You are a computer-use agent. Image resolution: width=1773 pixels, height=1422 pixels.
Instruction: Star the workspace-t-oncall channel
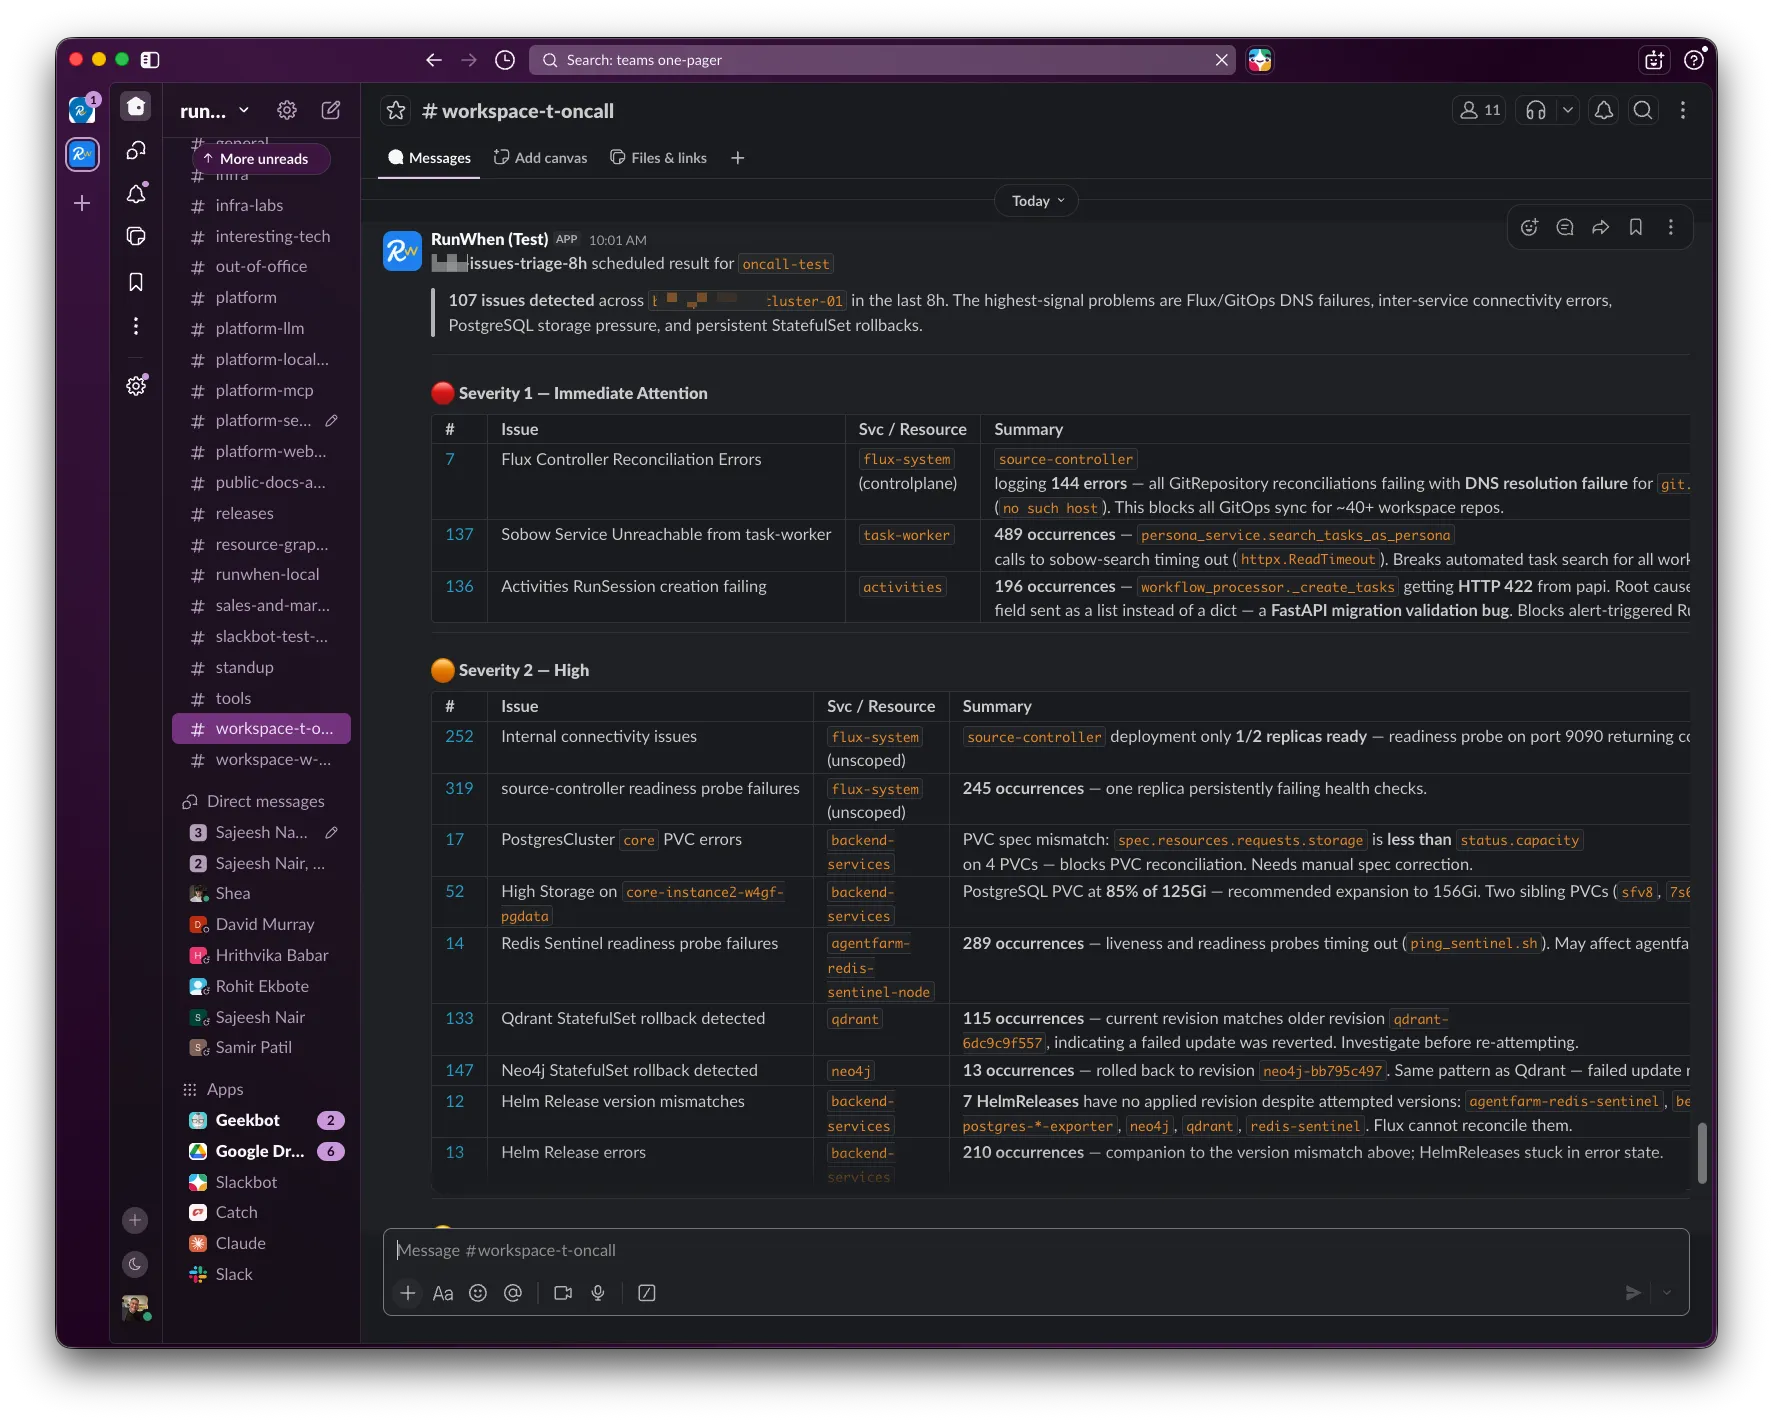396,110
